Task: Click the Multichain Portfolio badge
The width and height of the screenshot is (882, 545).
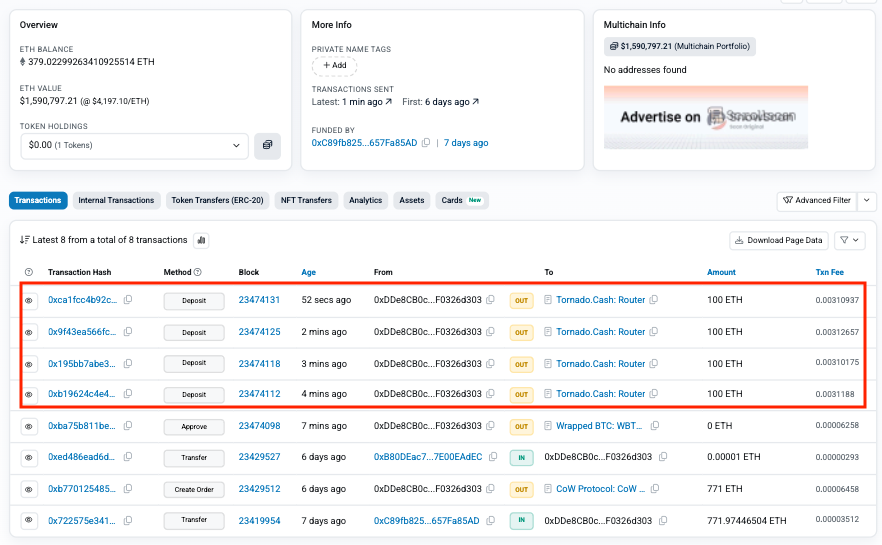Action: coord(680,46)
